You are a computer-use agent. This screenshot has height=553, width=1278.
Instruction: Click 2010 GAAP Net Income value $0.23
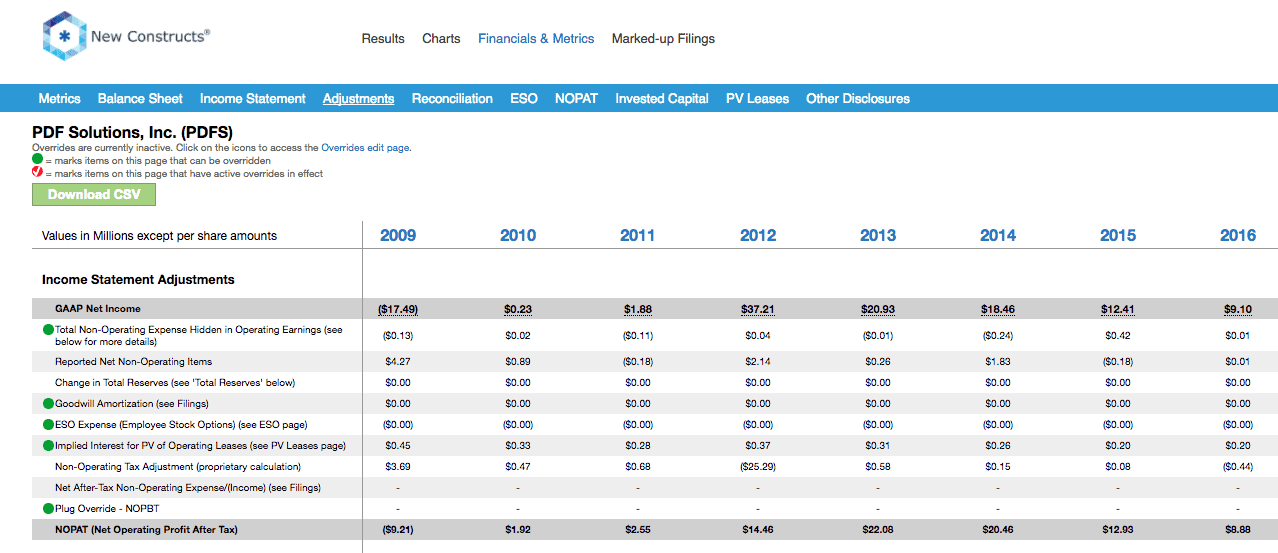pyautogui.click(x=518, y=309)
